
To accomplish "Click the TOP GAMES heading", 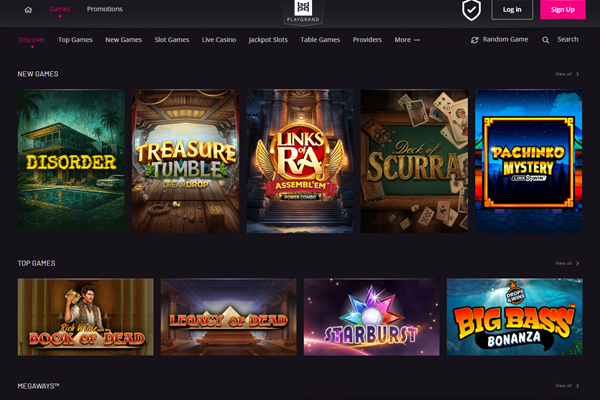I will click(x=36, y=263).
